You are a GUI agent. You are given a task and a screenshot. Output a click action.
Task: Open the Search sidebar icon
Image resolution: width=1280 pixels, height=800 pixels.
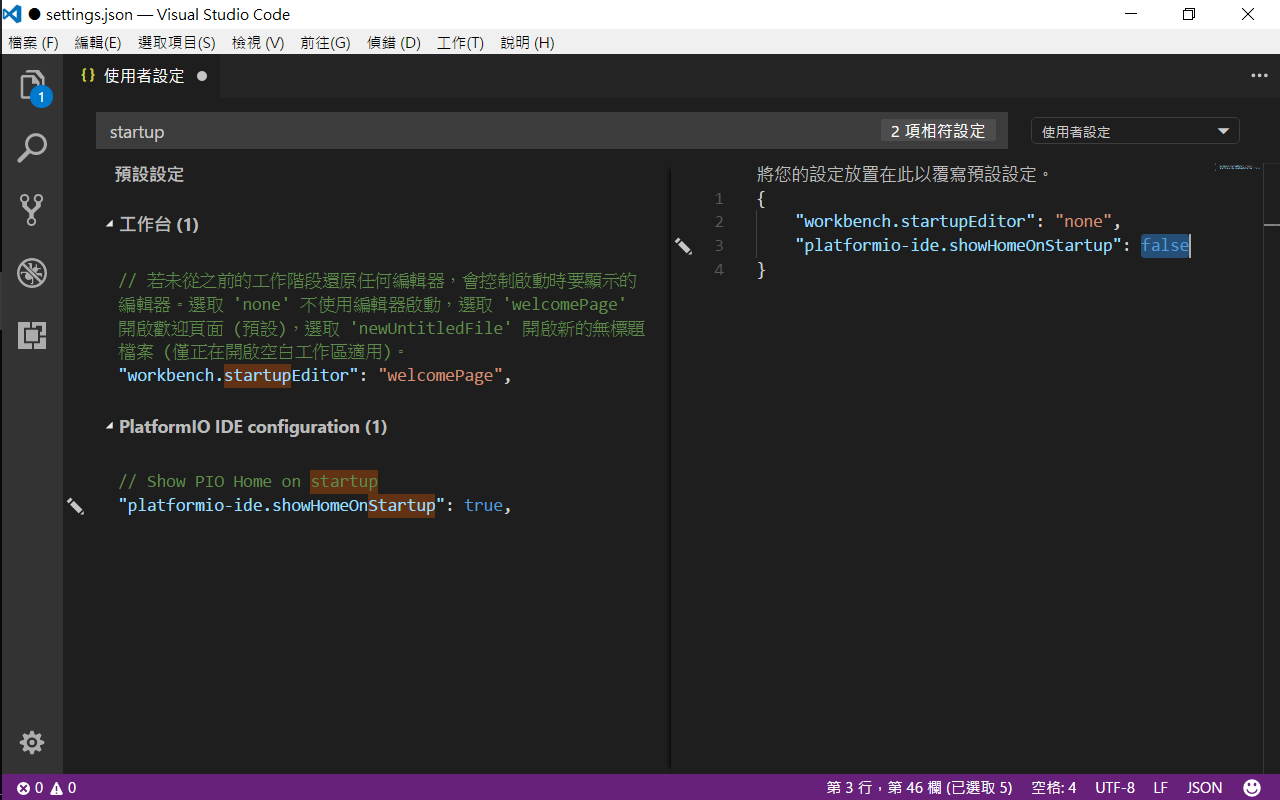coord(32,147)
